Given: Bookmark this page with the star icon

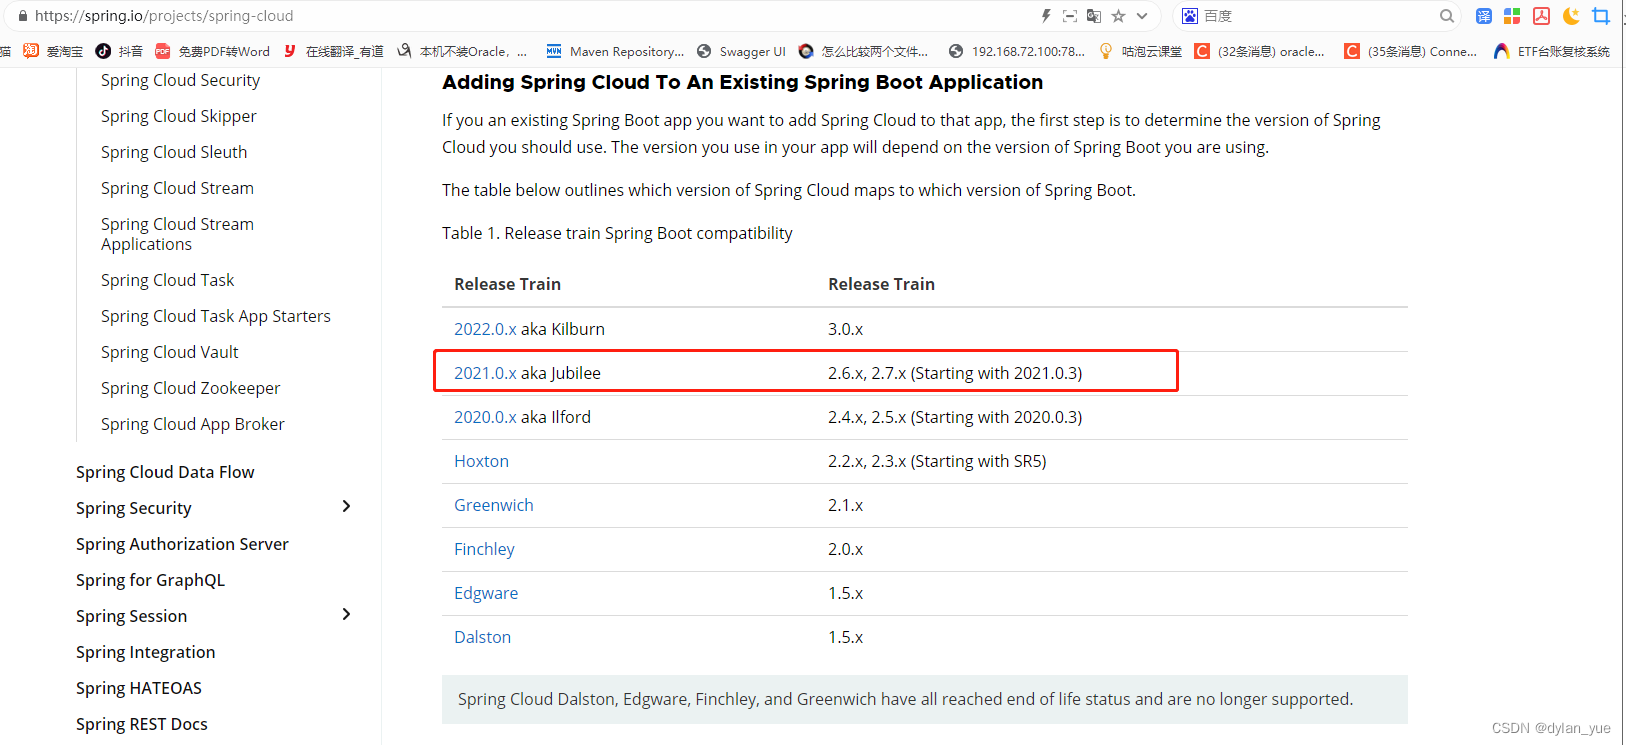Looking at the screenshot, I should pos(1118,16).
